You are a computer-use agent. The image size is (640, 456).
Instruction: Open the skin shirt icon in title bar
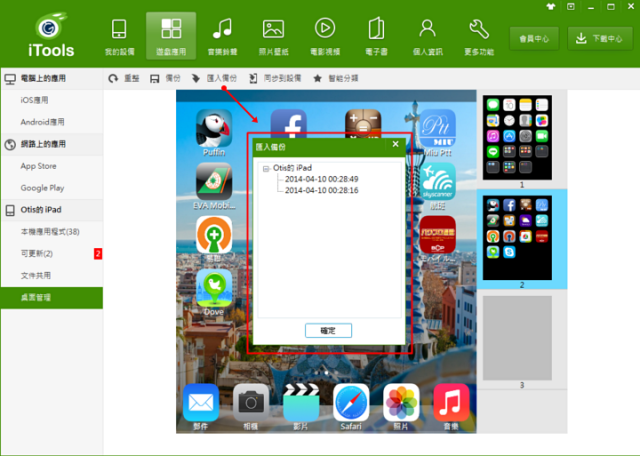[551, 7]
